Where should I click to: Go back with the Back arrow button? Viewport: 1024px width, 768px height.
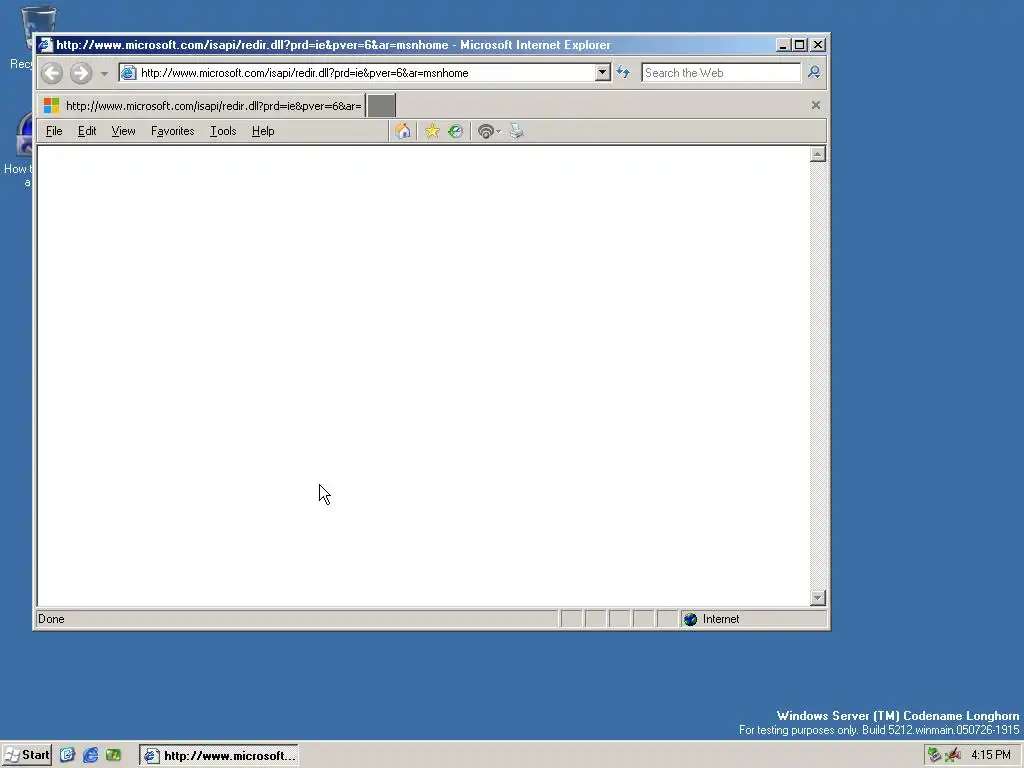pyautogui.click(x=52, y=72)
